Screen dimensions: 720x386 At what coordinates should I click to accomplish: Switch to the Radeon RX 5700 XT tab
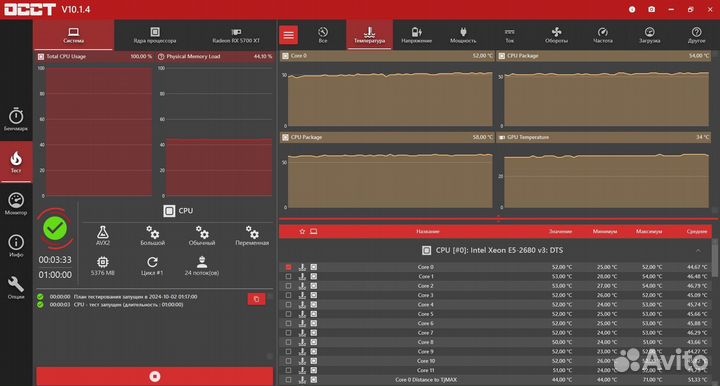[x=236, y=35]
